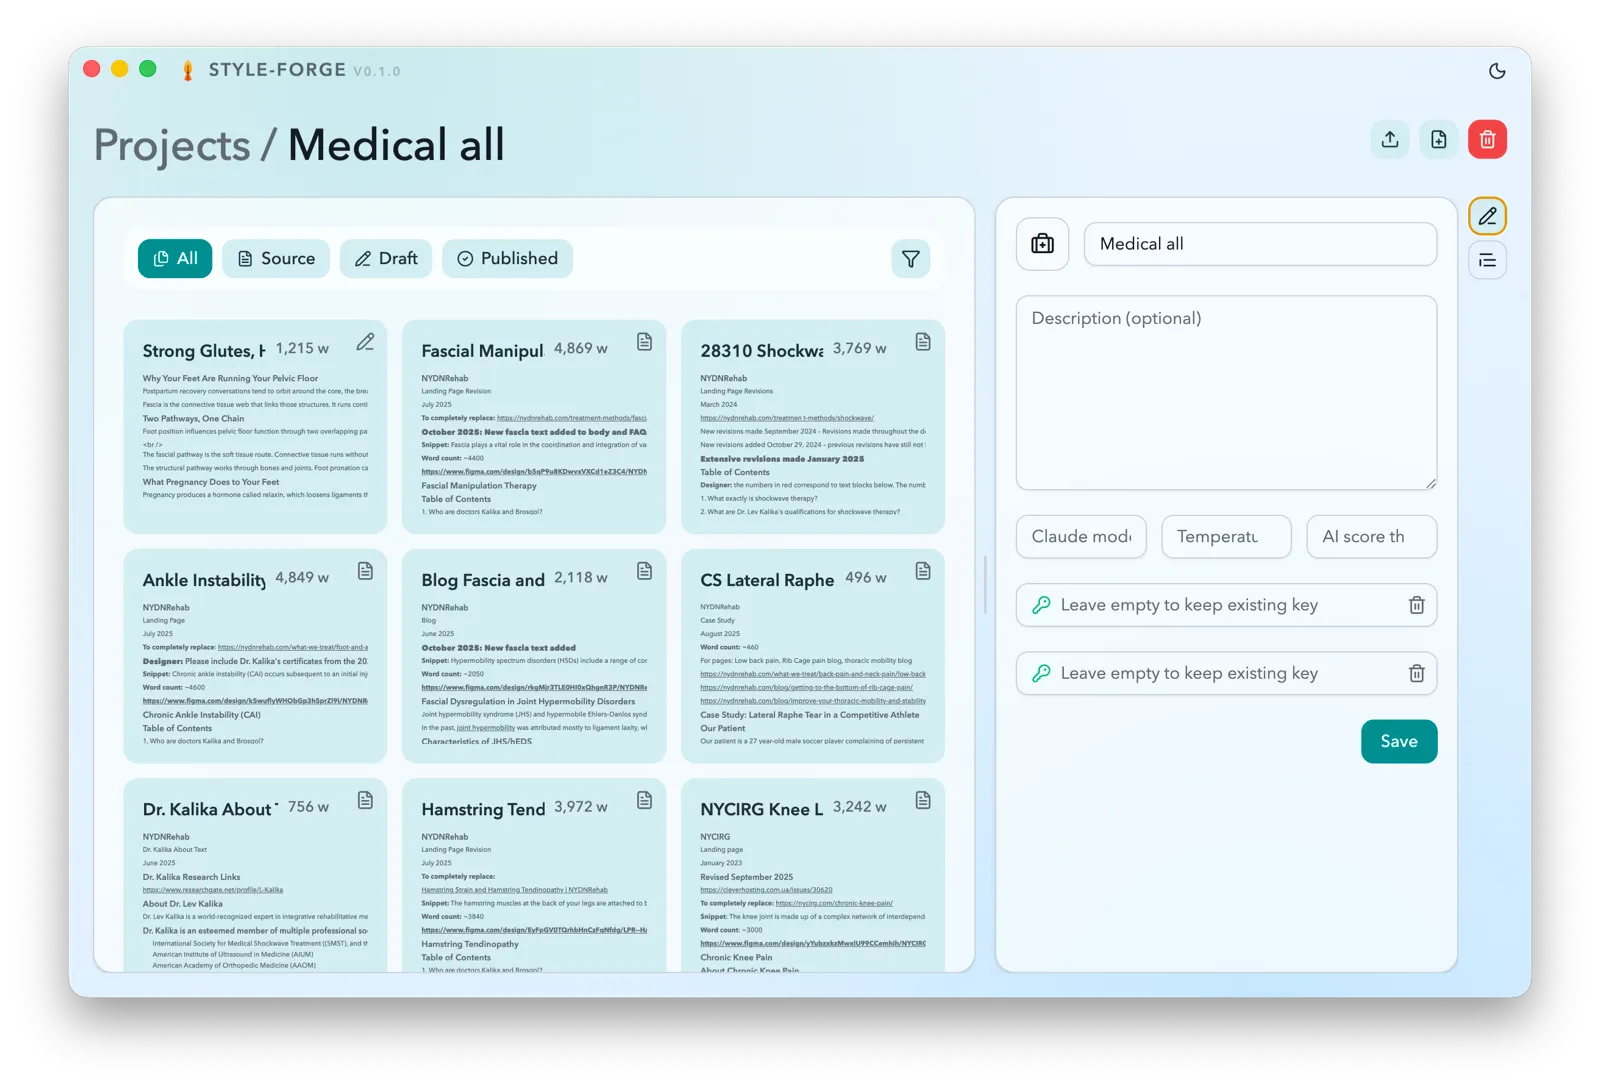Filter by Published documents

click(x=507, y=258)
